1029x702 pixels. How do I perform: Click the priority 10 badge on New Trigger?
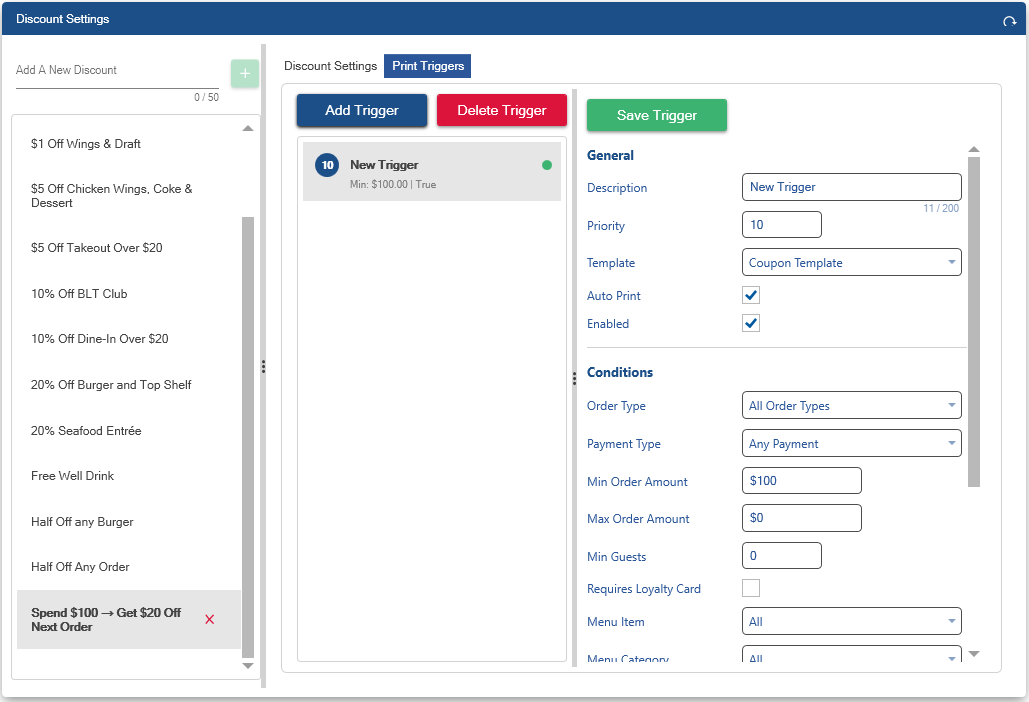(x=327, y=165)
